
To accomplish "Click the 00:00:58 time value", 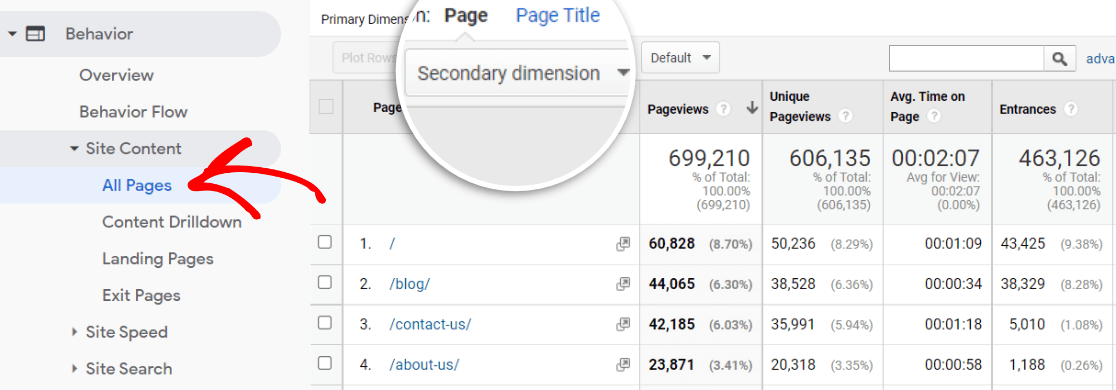I will point(954,364).
